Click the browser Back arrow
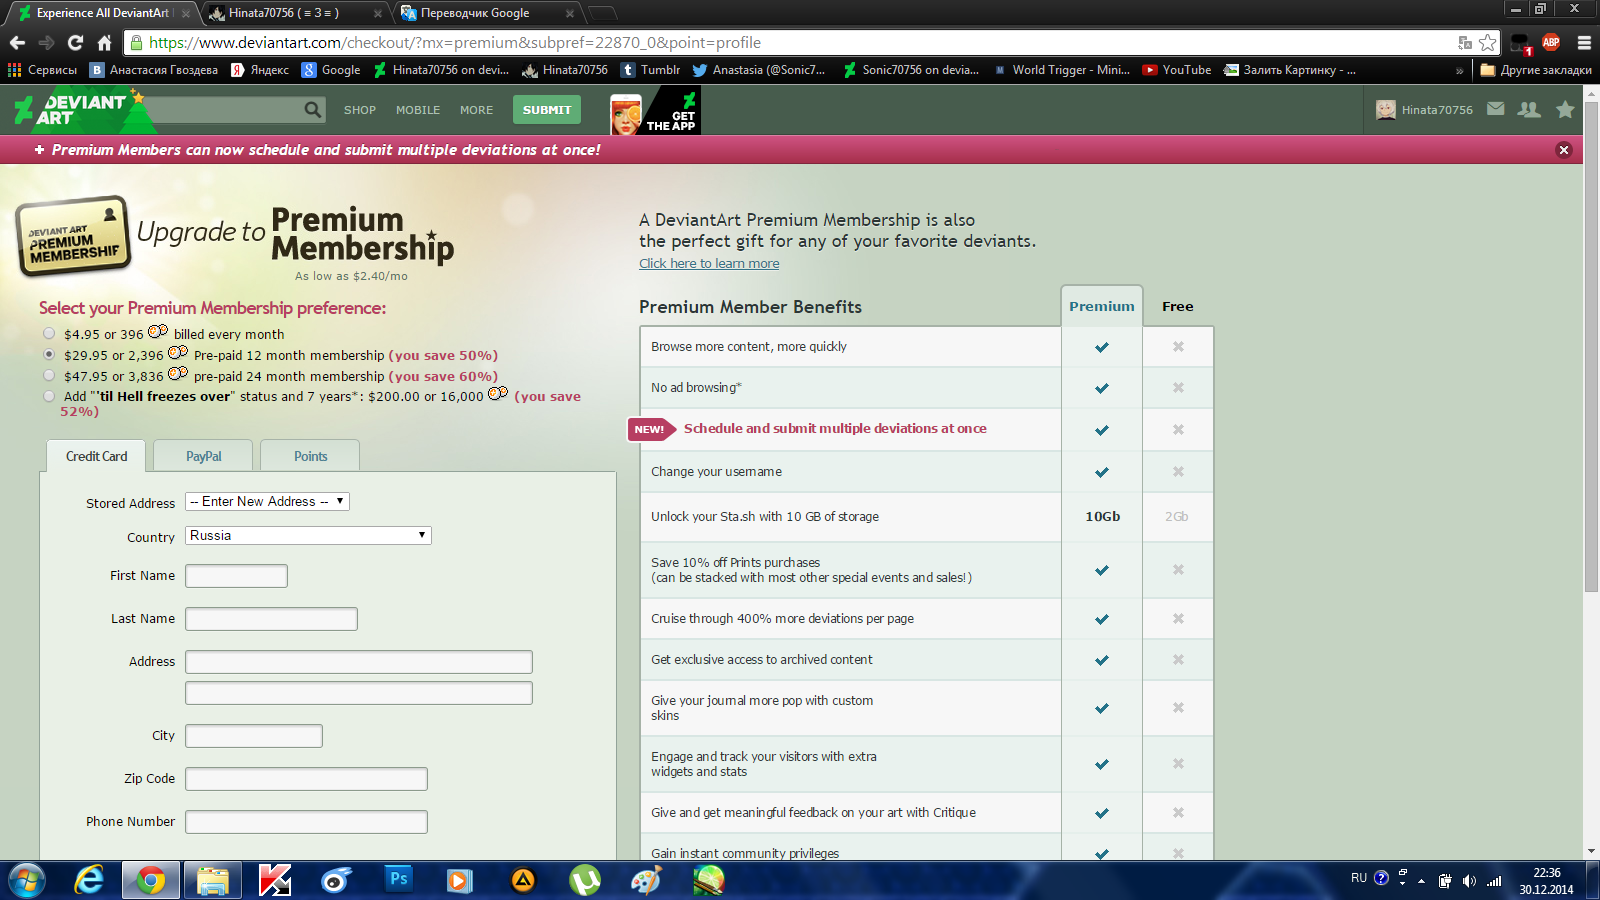The height and width of the screenshot is (900, 1600). [17, 43]
